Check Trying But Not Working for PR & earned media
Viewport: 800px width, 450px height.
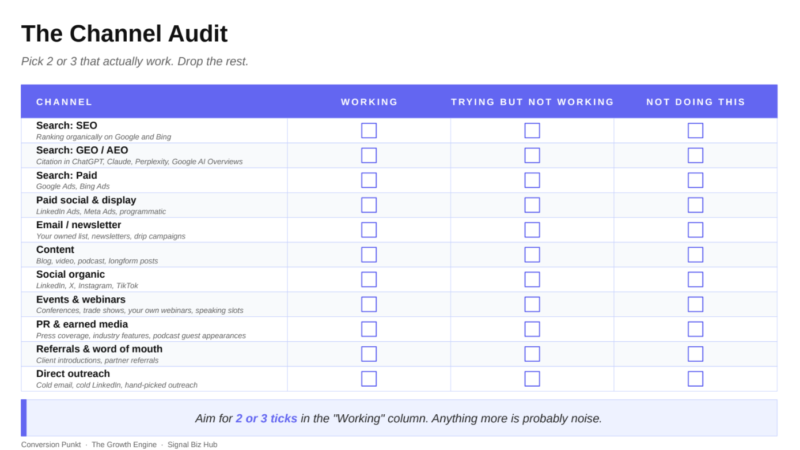point(532,329)
